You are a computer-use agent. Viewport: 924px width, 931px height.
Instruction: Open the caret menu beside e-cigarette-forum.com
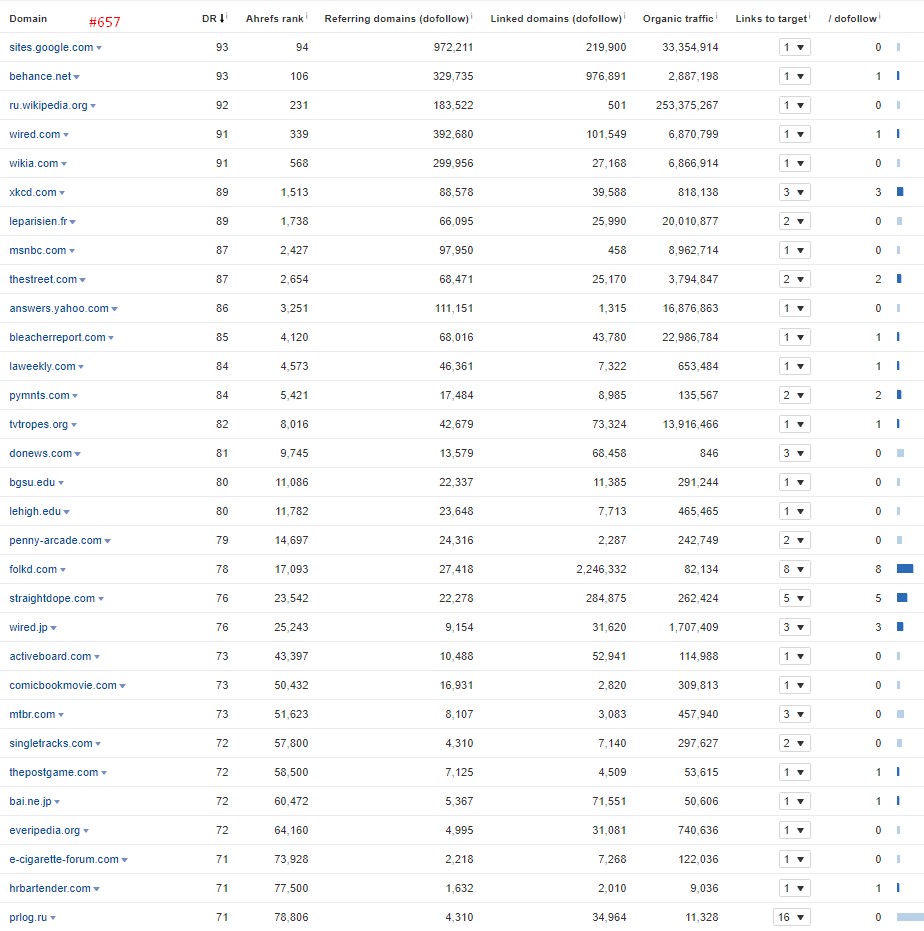pyautogui.click(x=125, y=860)
